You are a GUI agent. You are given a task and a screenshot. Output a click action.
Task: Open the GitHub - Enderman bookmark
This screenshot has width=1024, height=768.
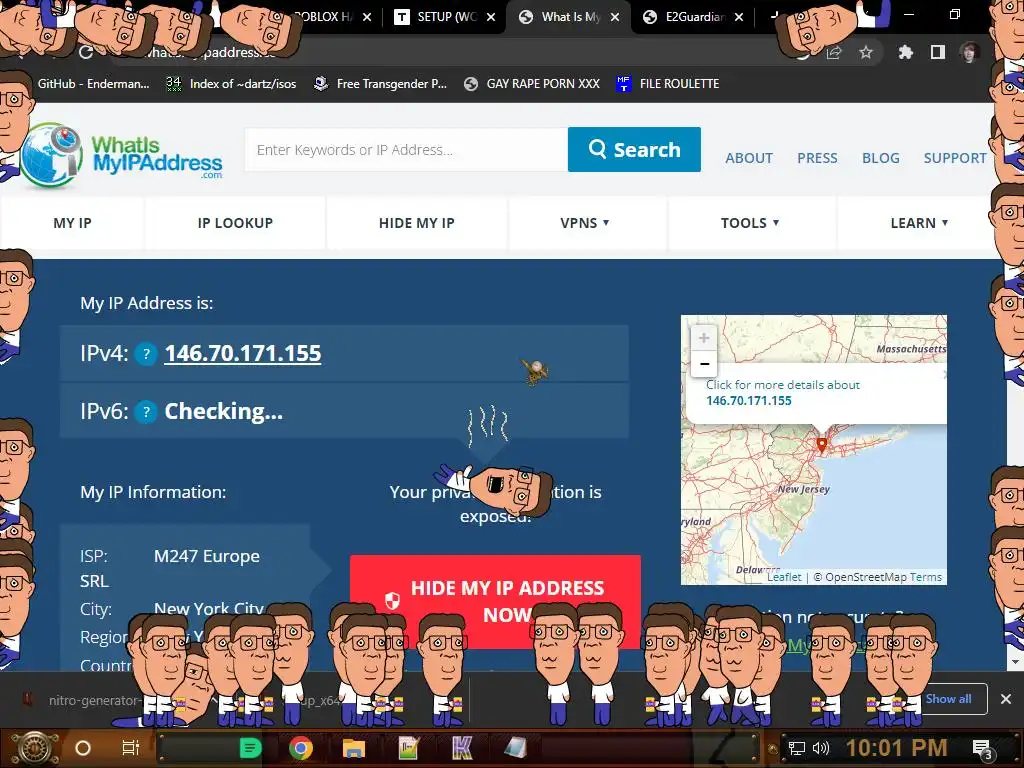(x=93, y=84)
